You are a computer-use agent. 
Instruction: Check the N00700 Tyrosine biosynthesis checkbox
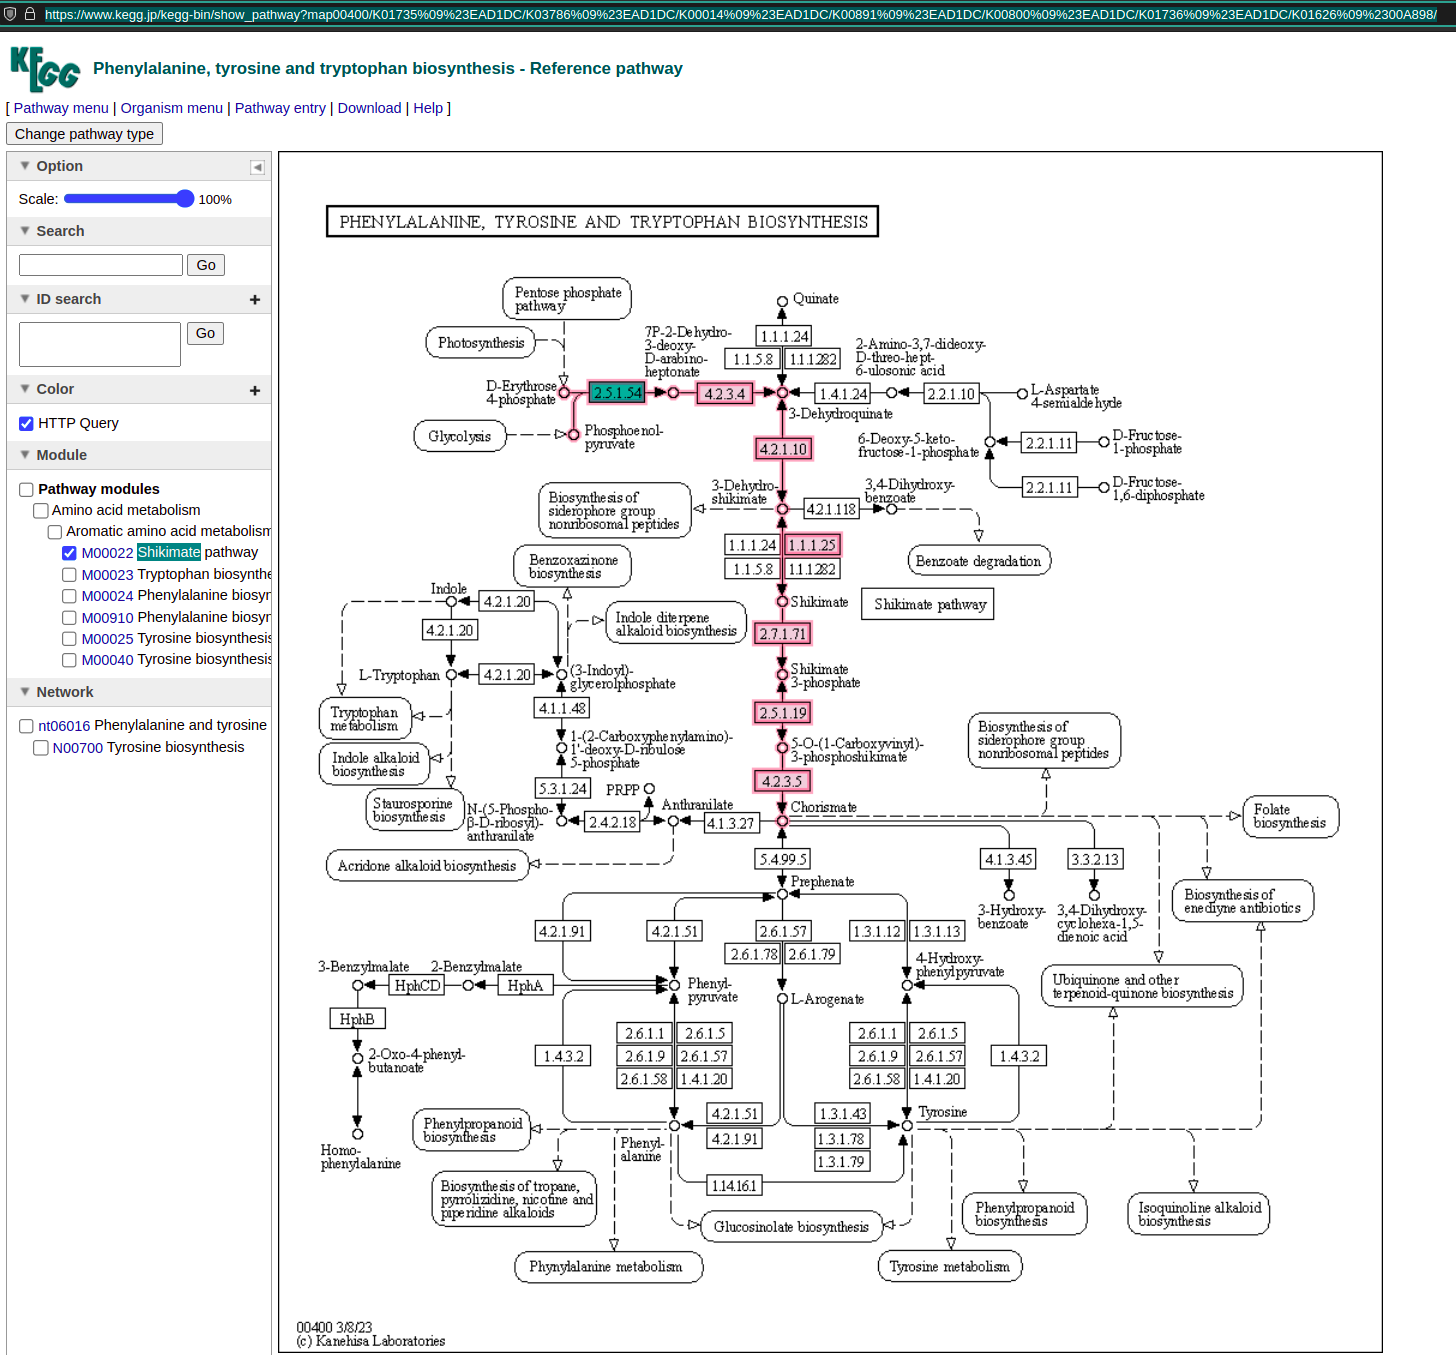click(41, 748)
